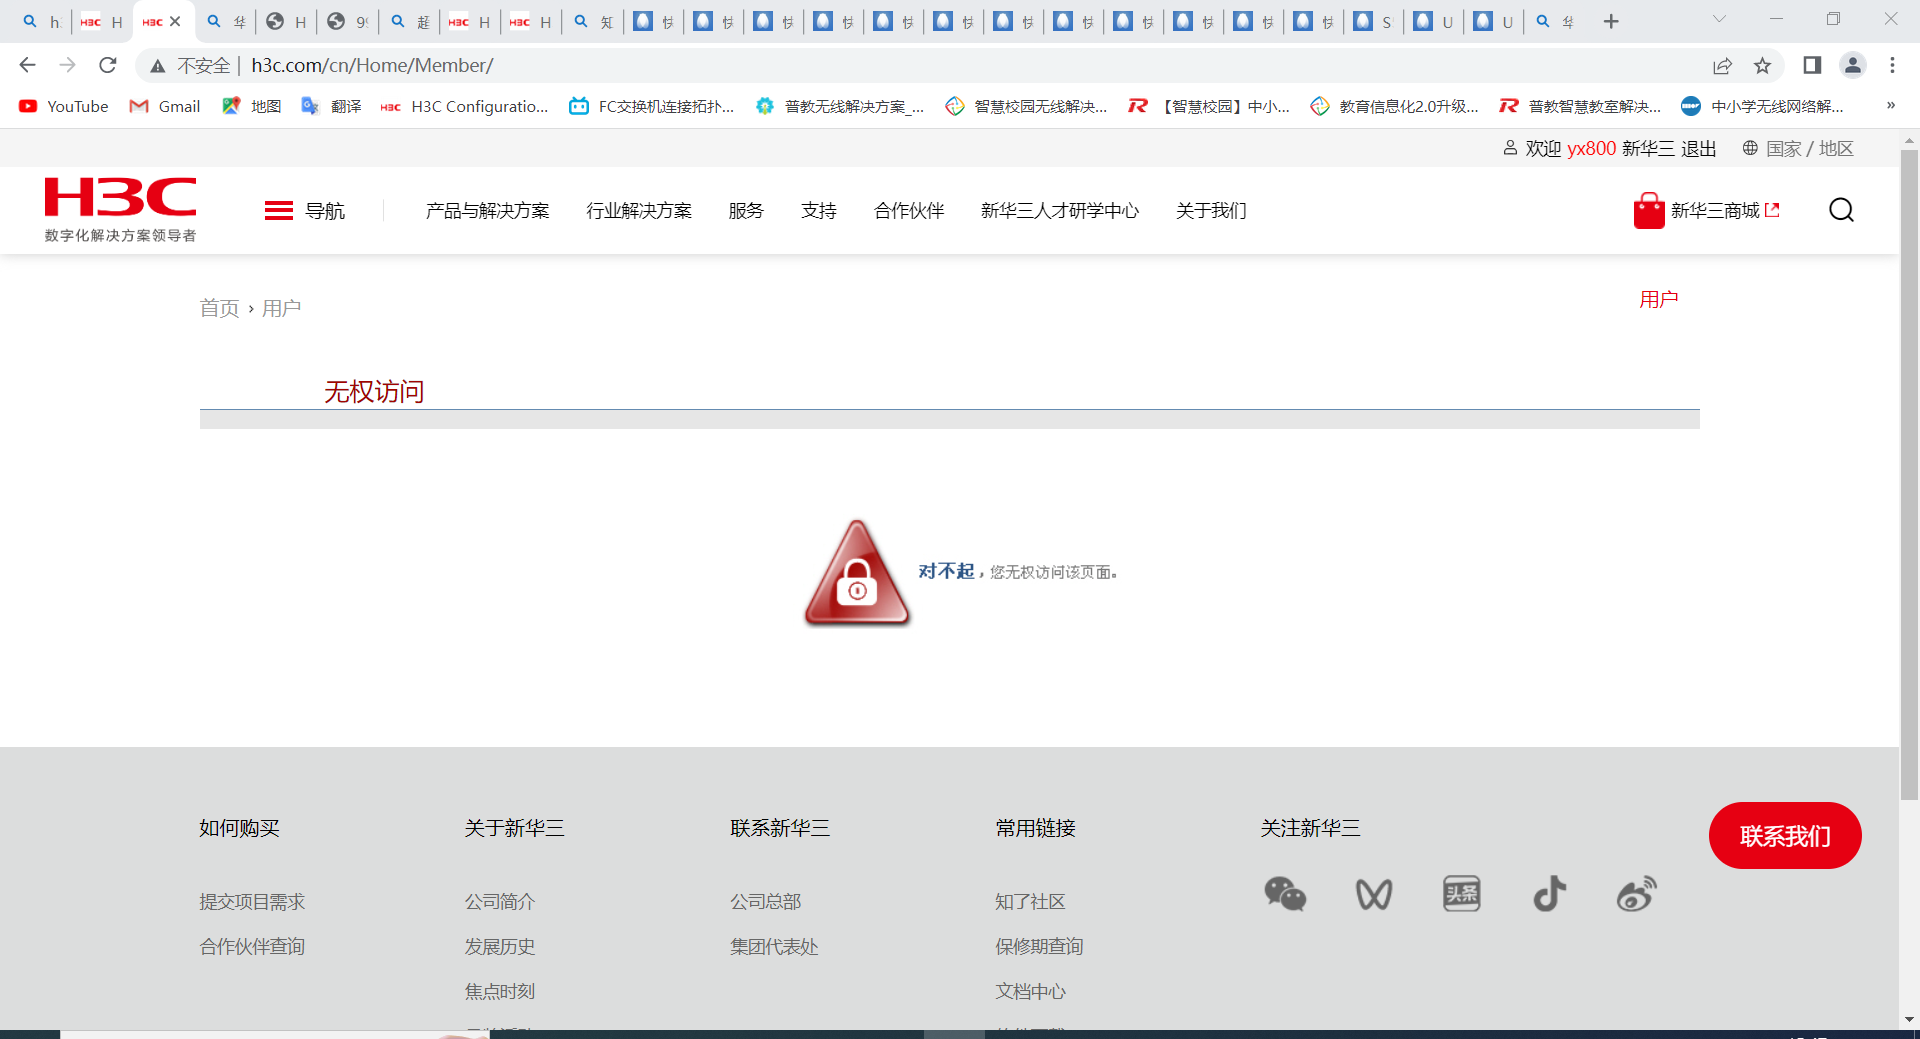Click the page vertical scrollbar thumb

tap(1909, 474)
